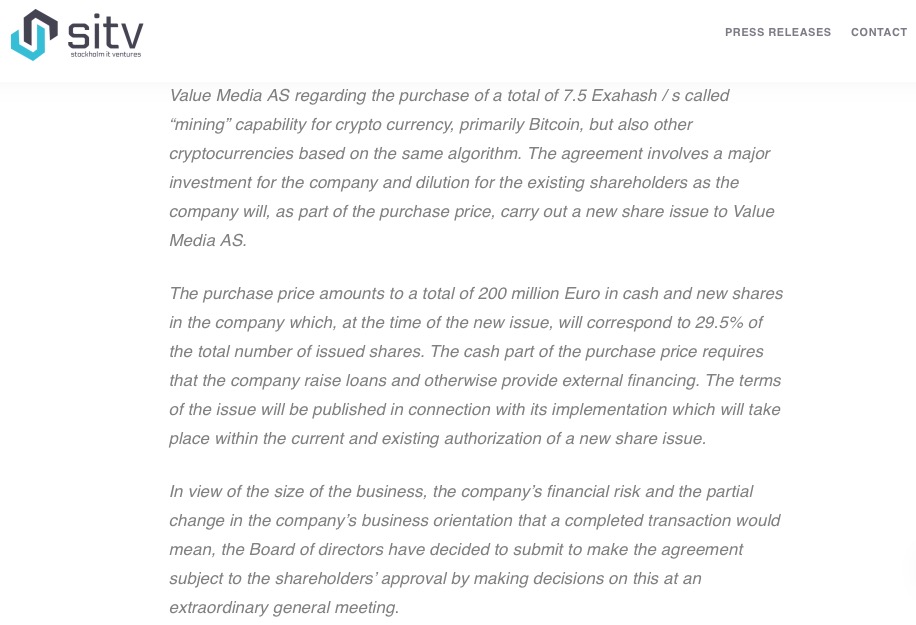The width and height of the screenshot is (916, 625).
Task: Click the SITV hexagon logo icon
Action: [34, 35]
